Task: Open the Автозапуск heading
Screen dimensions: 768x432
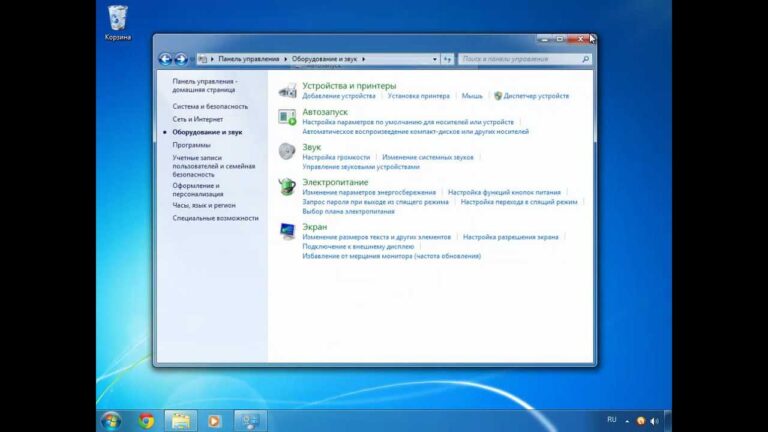Action: tap(325, 112)
